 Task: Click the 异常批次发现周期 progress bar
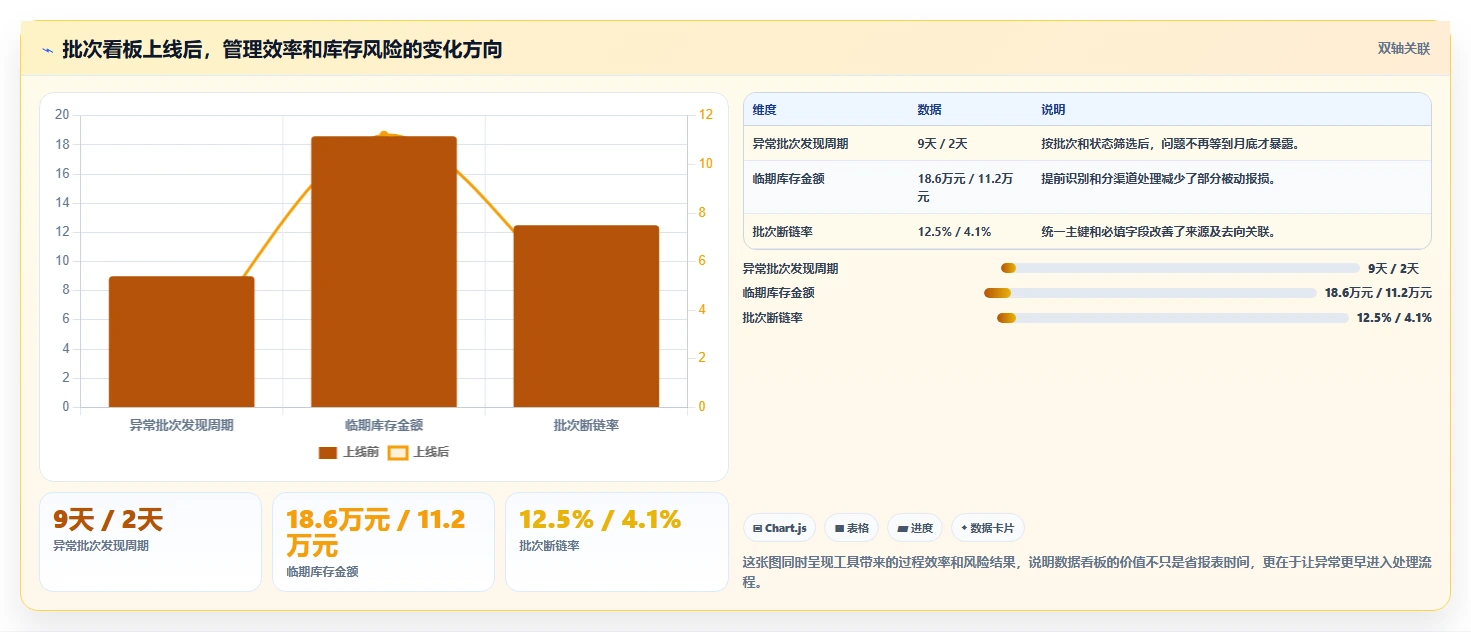(1180, 268)
